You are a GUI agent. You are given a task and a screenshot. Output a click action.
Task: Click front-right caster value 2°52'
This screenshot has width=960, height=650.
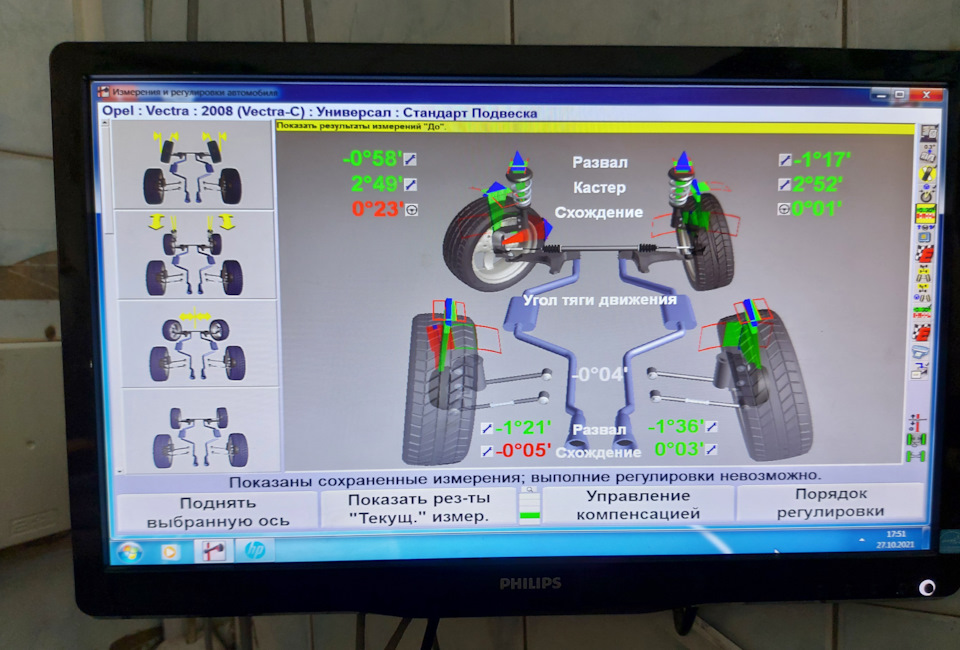coord(817,184)
